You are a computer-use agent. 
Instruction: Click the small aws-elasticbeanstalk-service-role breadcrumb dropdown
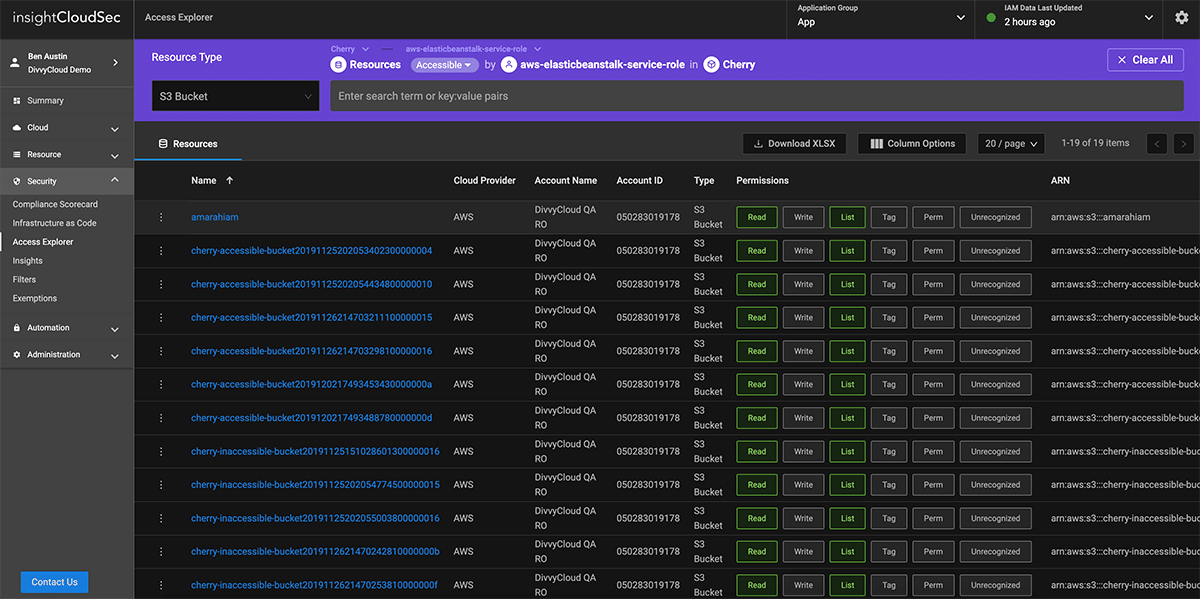(473, 48)
